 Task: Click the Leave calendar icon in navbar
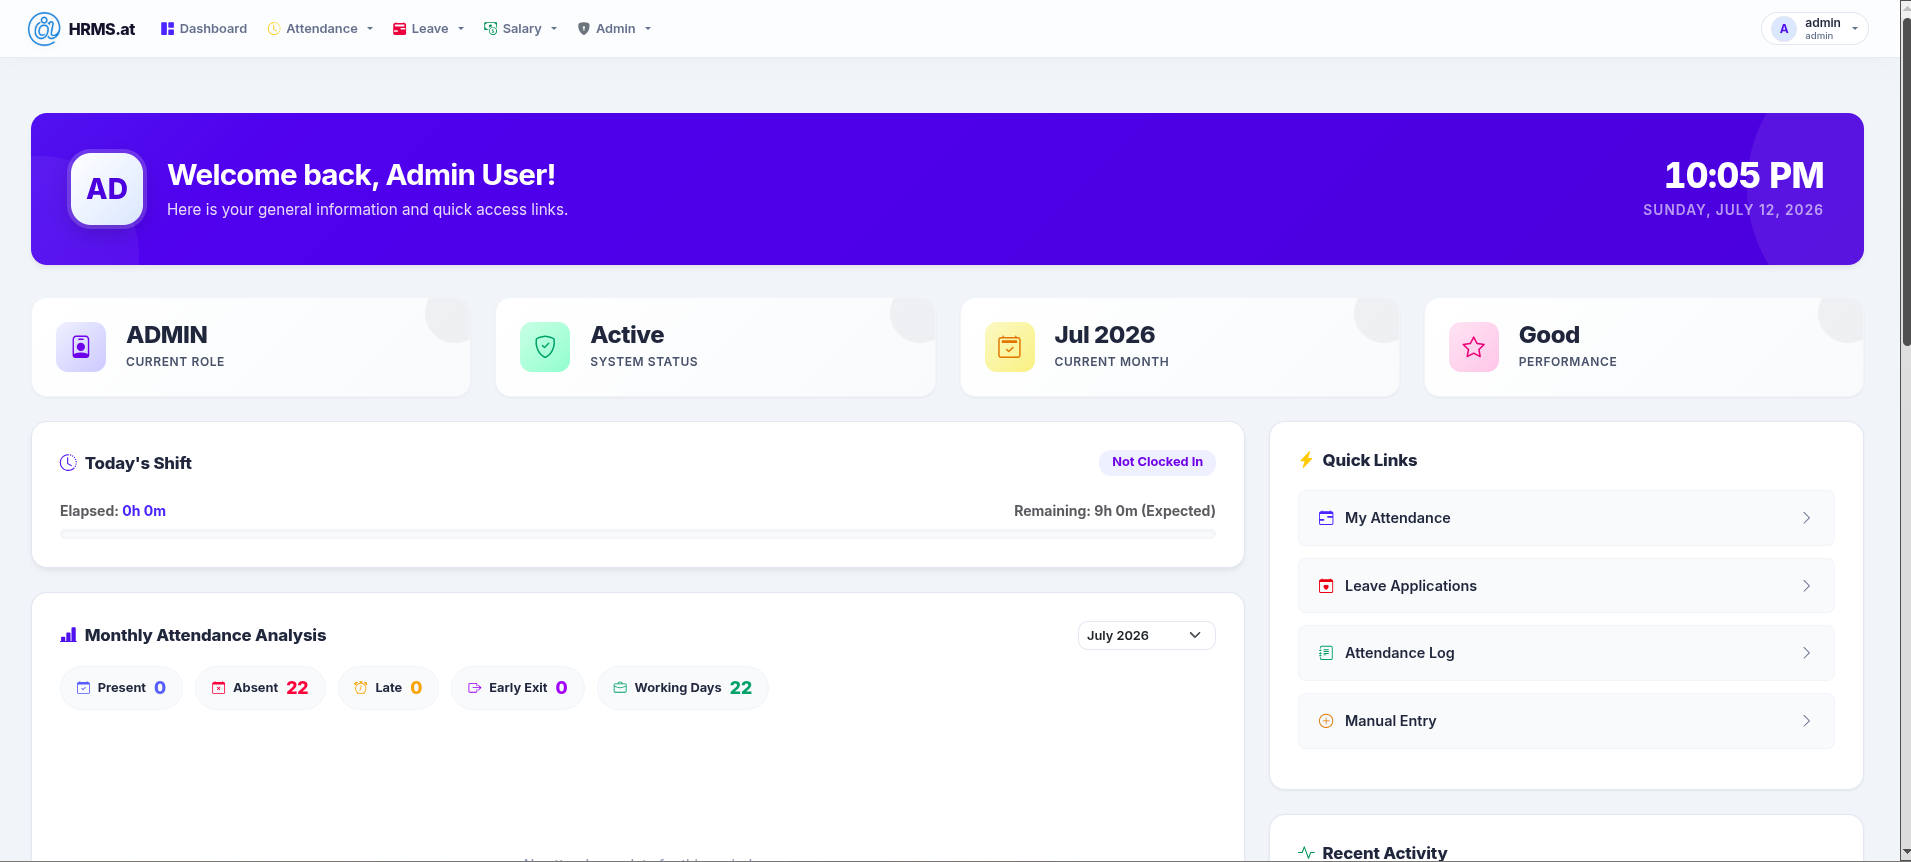coord(399,29)
